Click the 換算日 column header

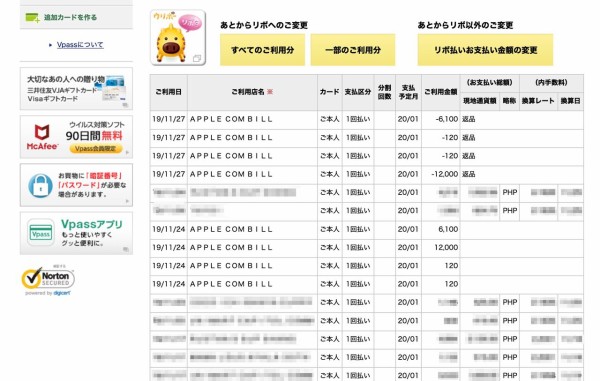tap(571, 101)
